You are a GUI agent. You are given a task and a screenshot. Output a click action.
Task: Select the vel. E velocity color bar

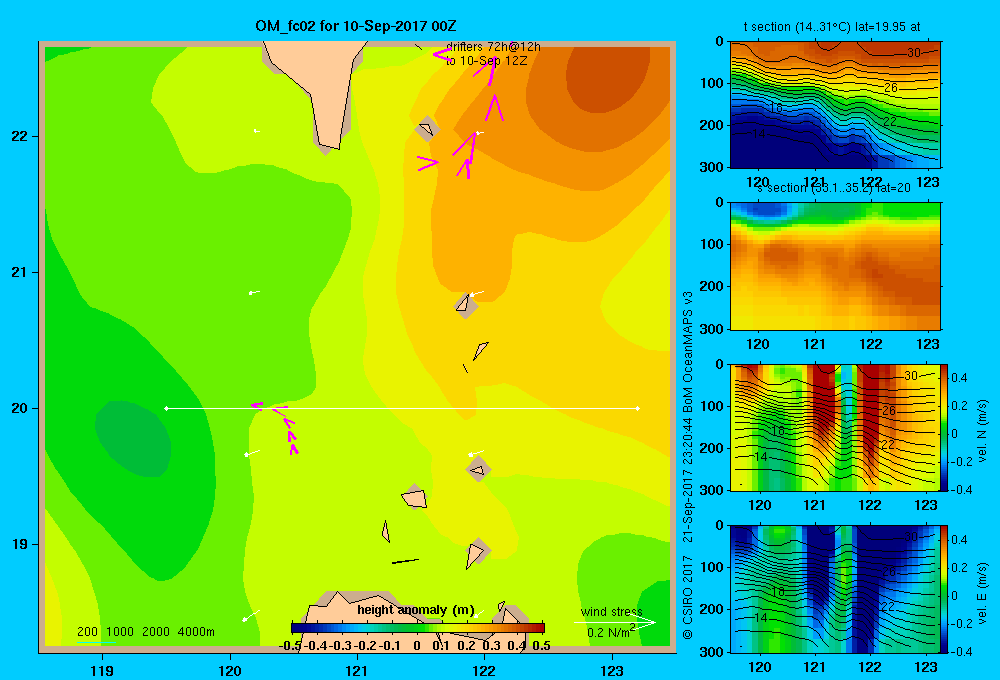point(945,589)
